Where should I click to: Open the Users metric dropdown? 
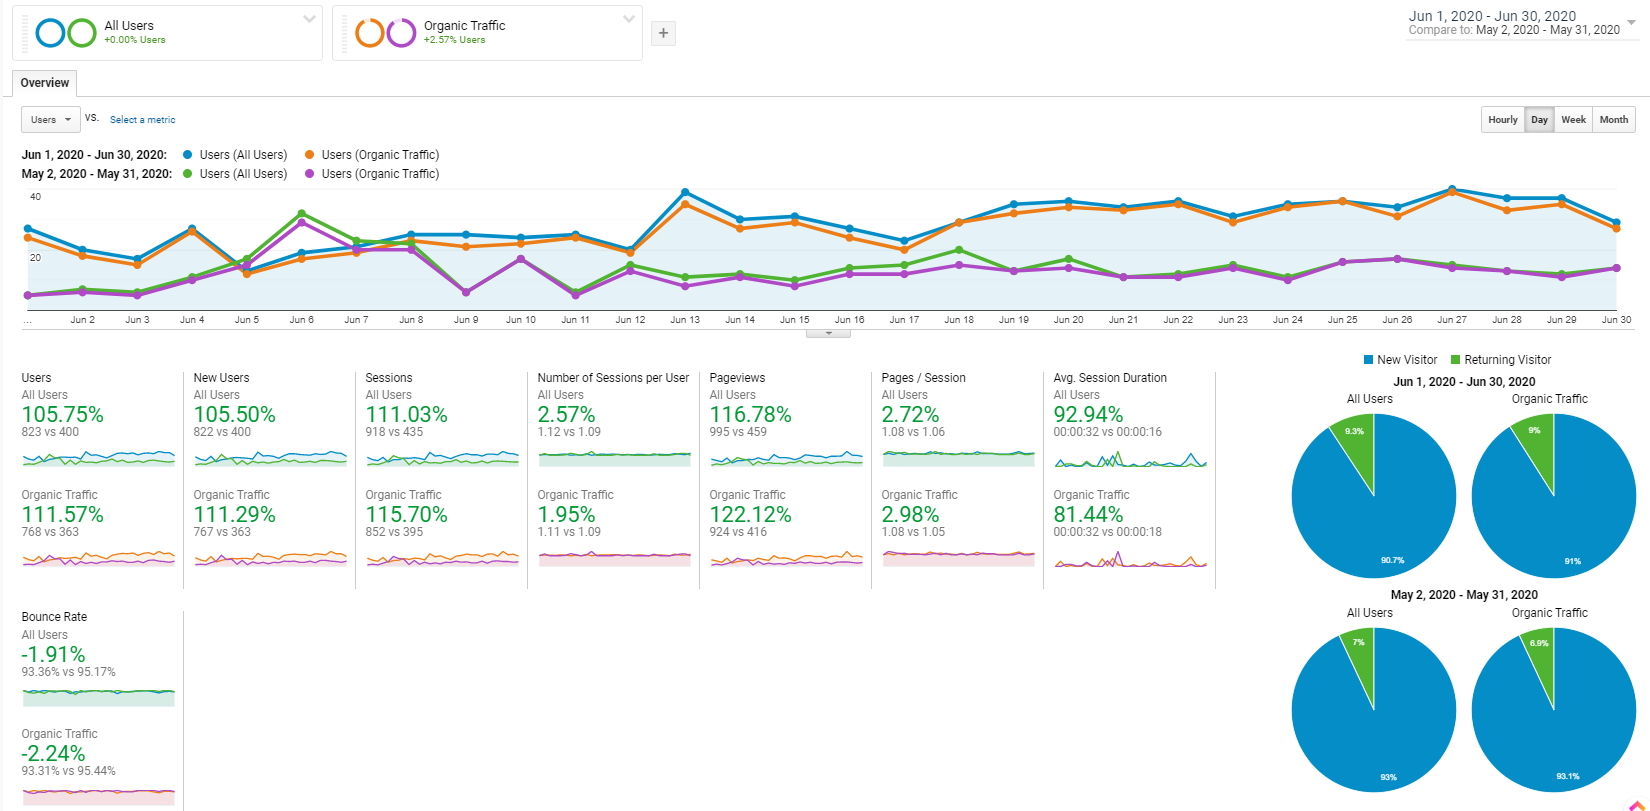pyautogui.click(x=50, y=120)
